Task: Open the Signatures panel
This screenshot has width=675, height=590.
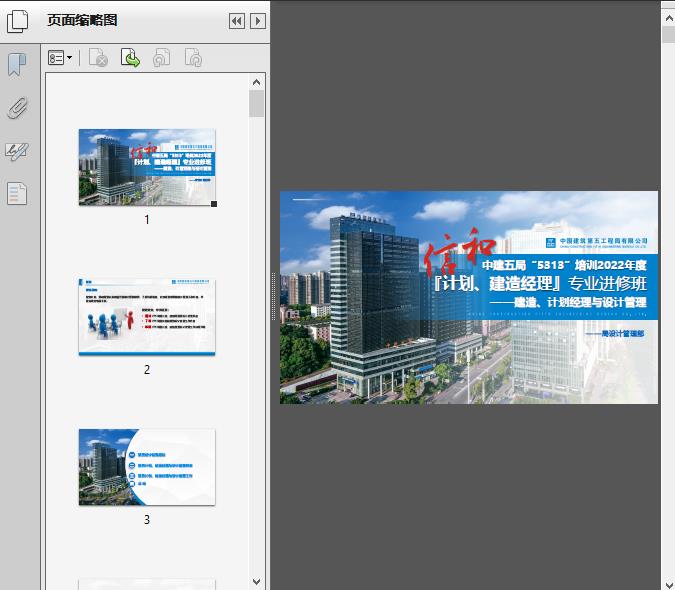Action: point(17,151)
